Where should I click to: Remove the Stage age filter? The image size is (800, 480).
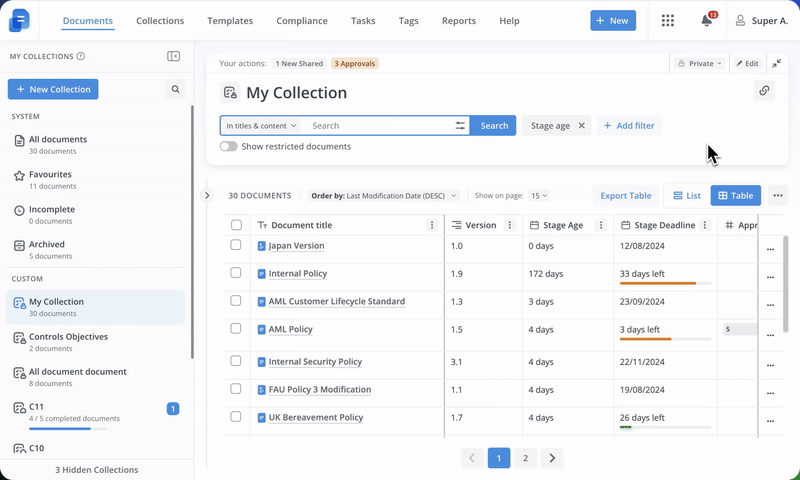581,125
